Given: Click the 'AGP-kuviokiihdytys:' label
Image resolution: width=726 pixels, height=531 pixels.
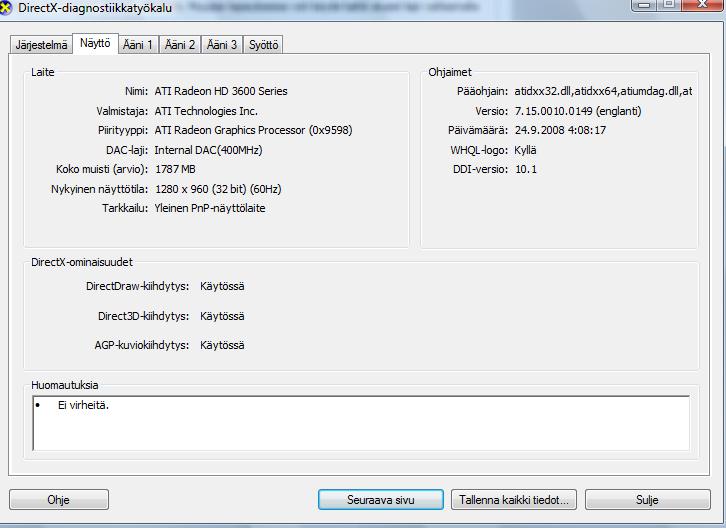Looking at the screenshot, I should (x=142, y=345).
